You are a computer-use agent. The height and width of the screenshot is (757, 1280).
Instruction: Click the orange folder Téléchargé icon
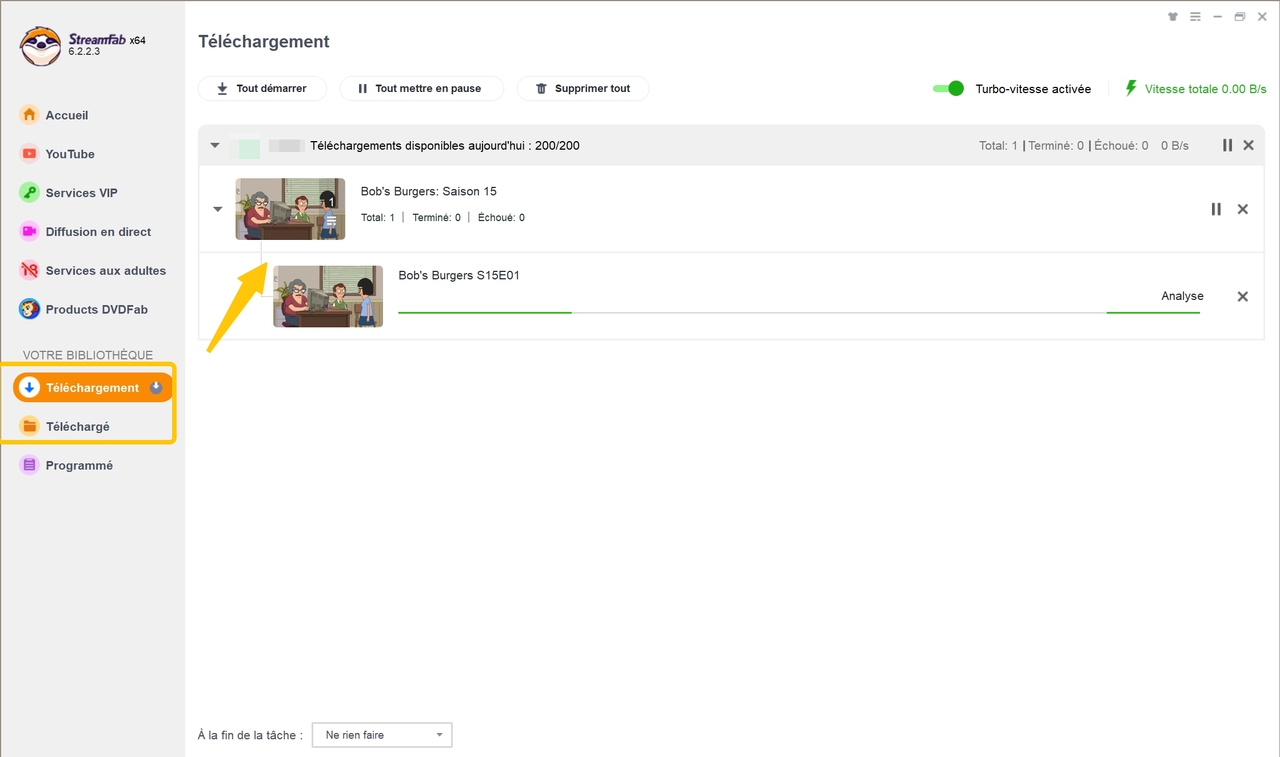(29, 427)
